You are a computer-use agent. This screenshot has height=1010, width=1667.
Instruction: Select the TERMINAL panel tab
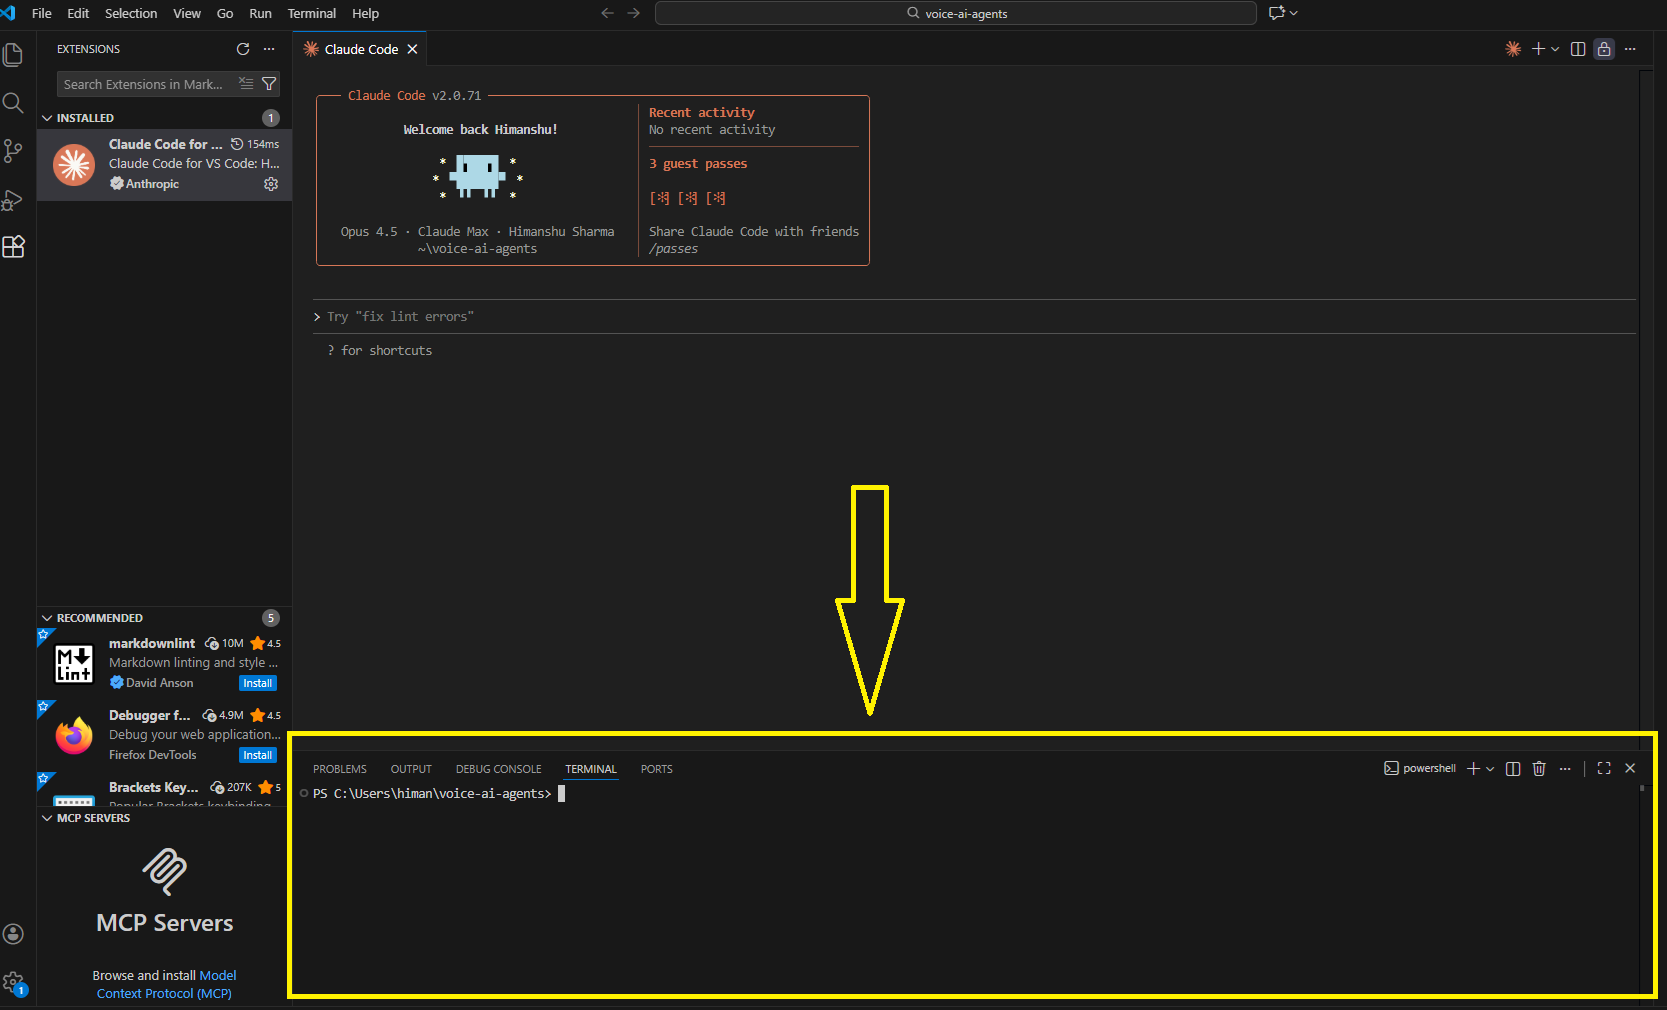[591, 769]
